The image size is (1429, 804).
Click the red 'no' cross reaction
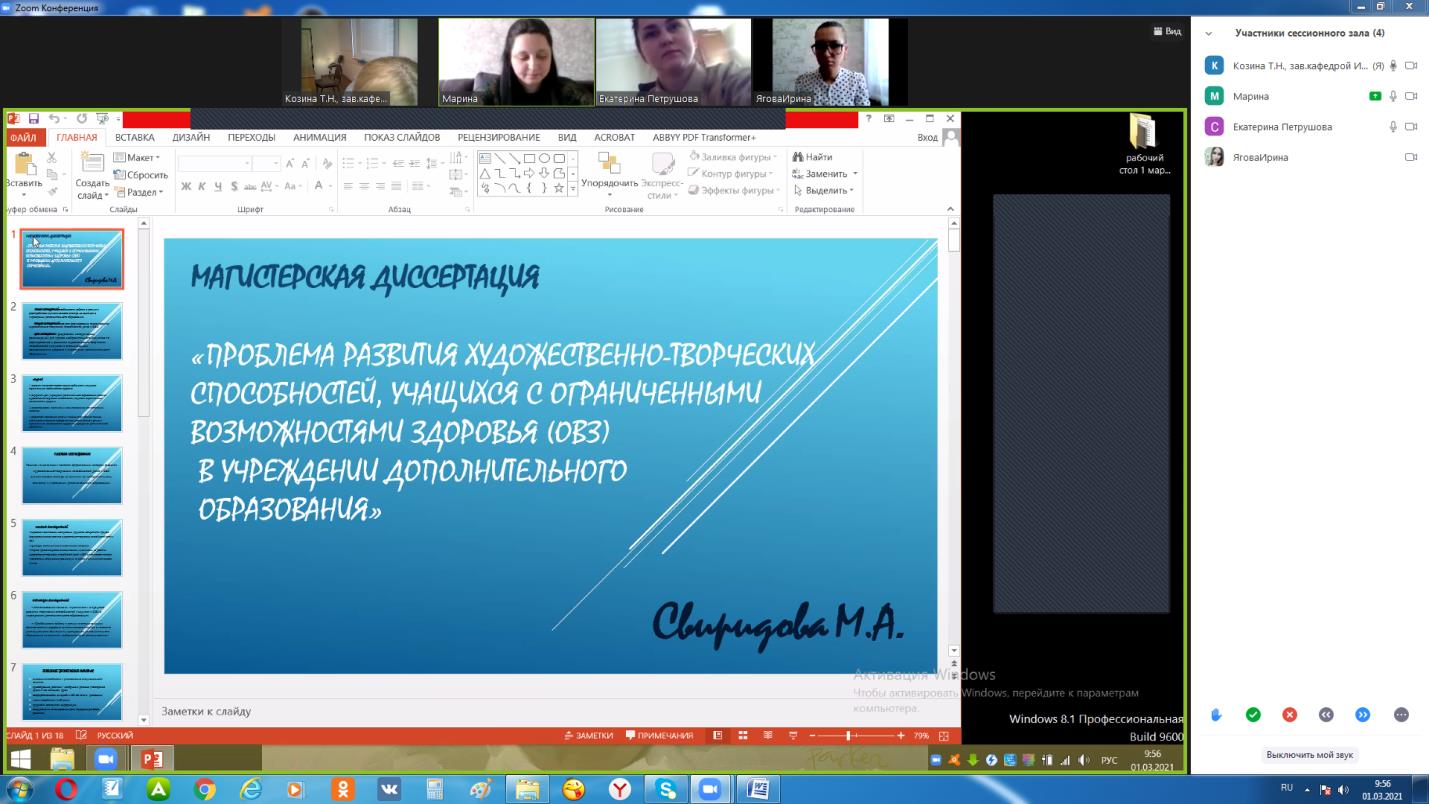(1290, 715)
